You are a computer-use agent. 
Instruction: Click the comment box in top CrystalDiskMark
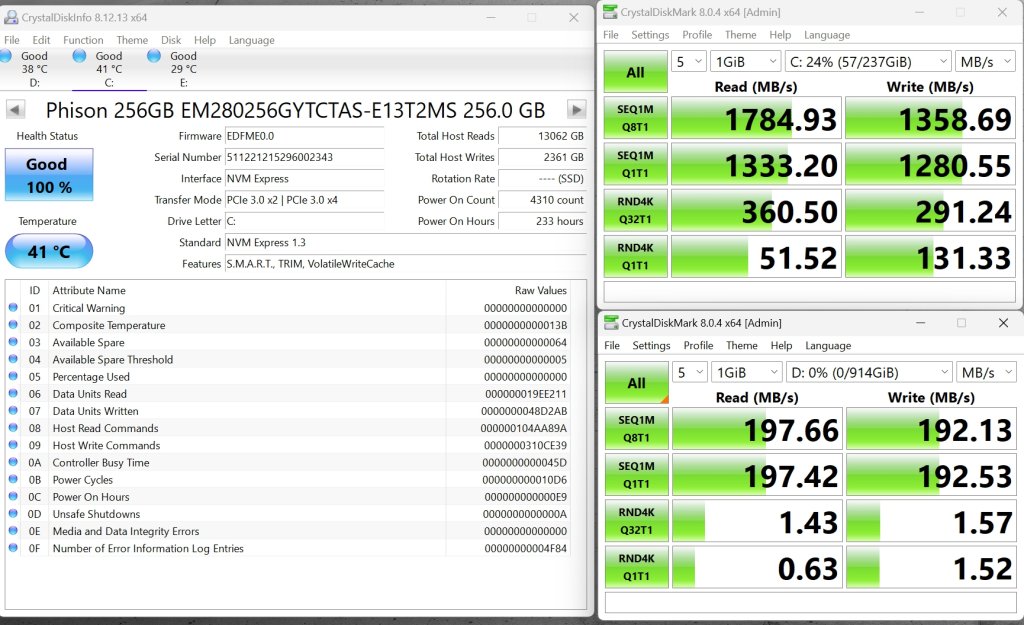810,292
